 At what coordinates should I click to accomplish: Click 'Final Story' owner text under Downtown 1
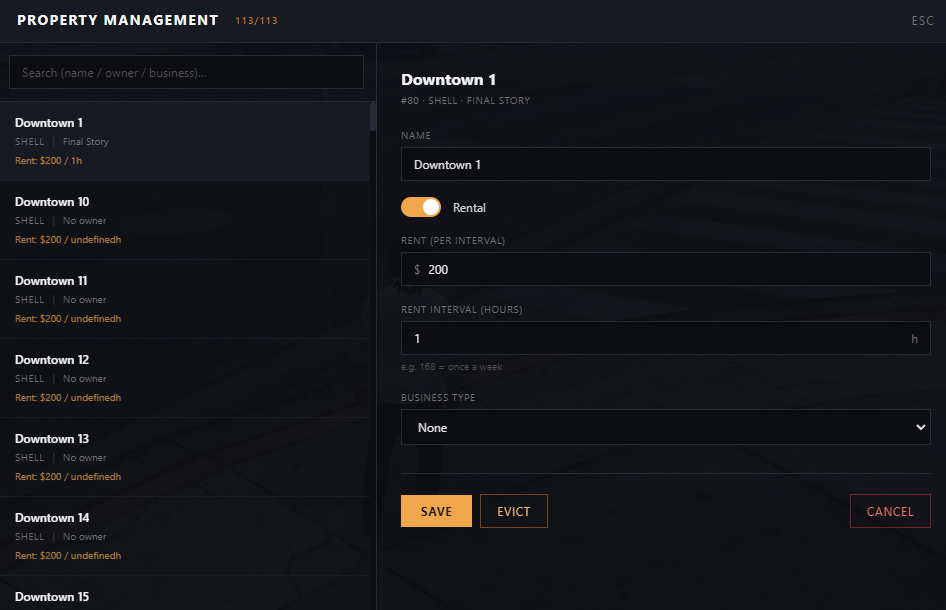[x=86, y=142]
